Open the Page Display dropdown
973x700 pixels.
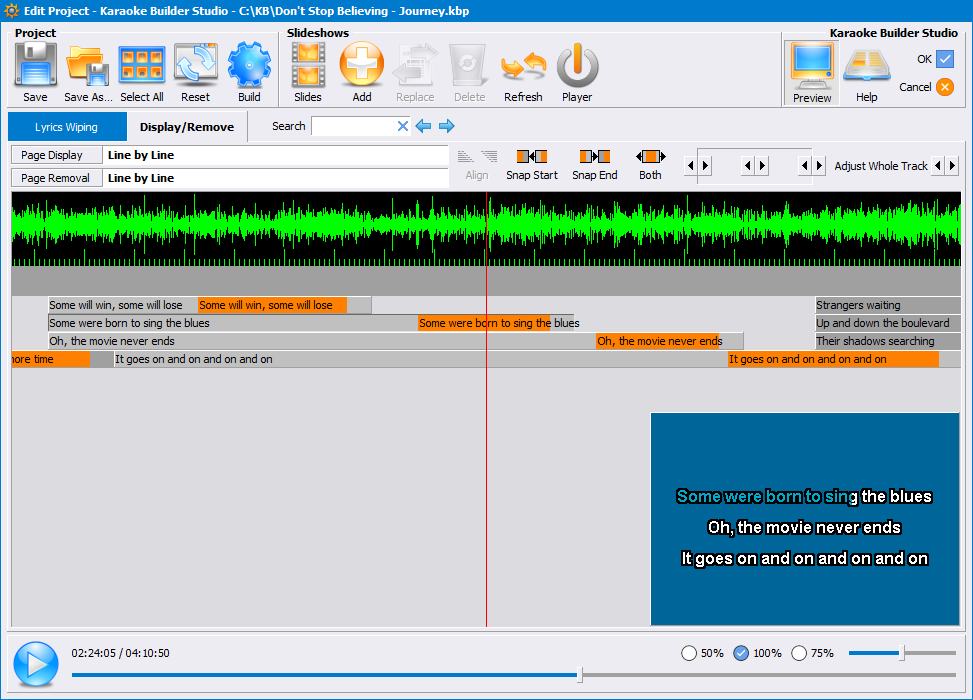57,155
